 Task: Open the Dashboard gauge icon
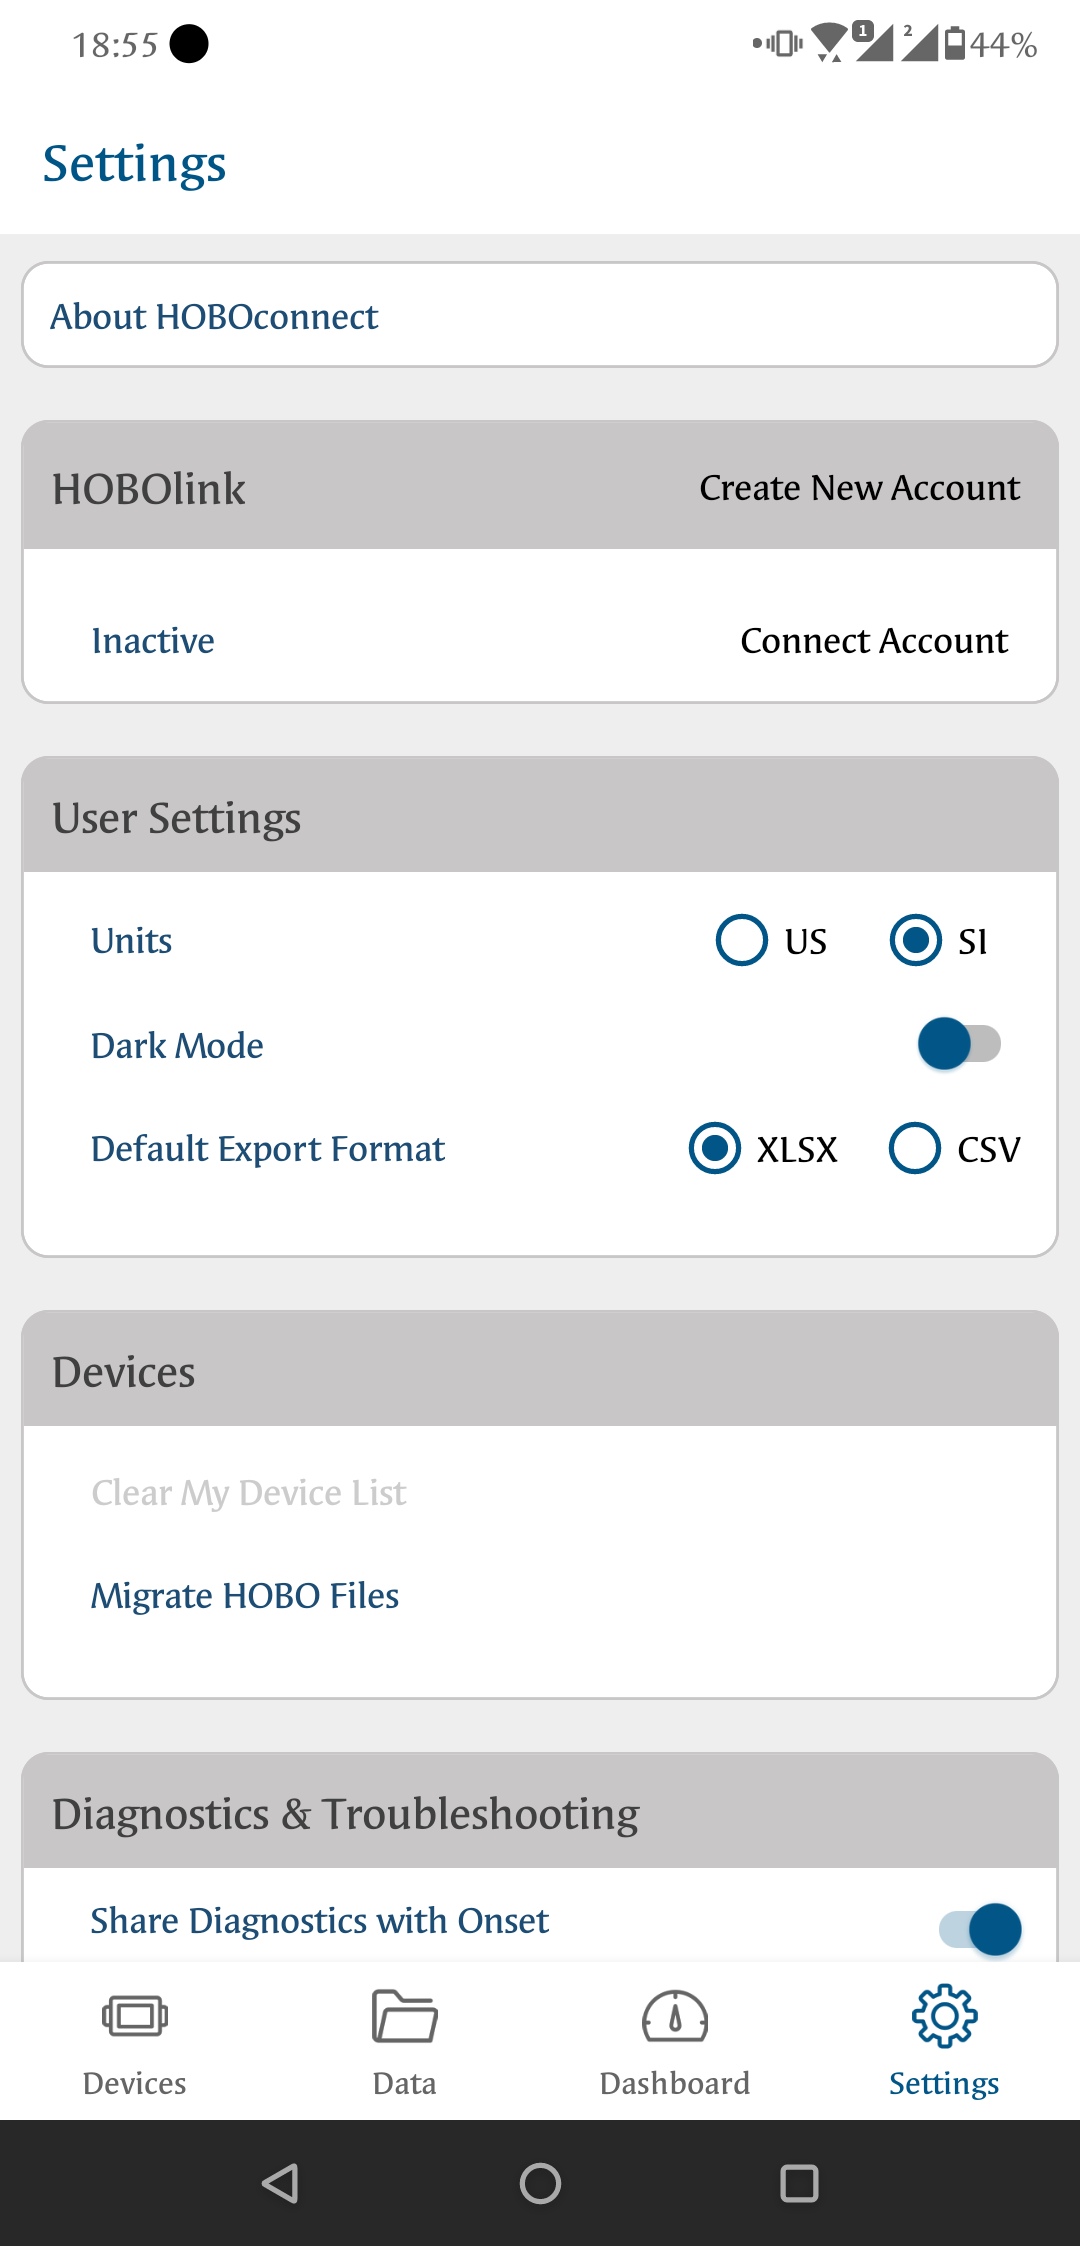click(675, 2016)
